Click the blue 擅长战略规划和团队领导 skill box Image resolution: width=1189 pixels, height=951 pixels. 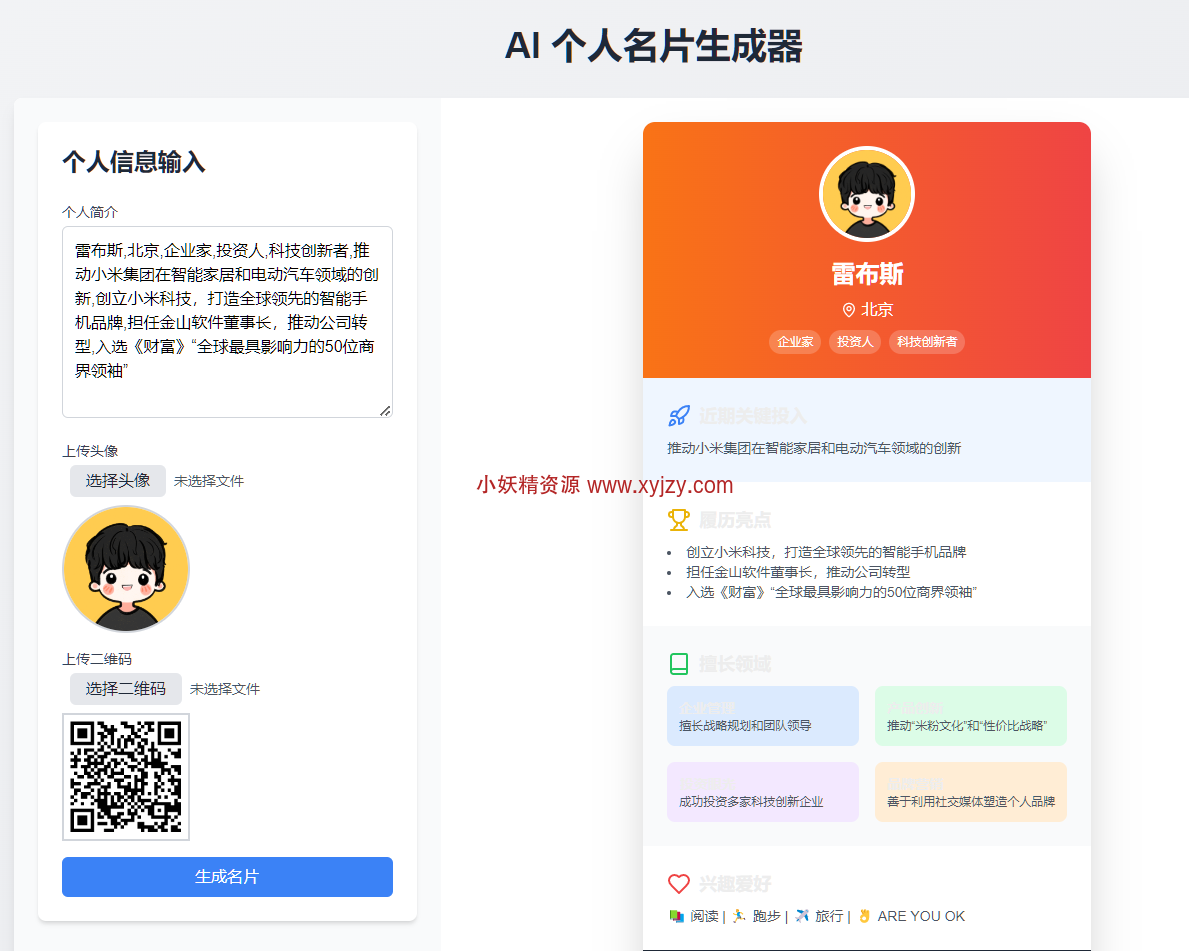pyautogui.click(x=763, y=716)
